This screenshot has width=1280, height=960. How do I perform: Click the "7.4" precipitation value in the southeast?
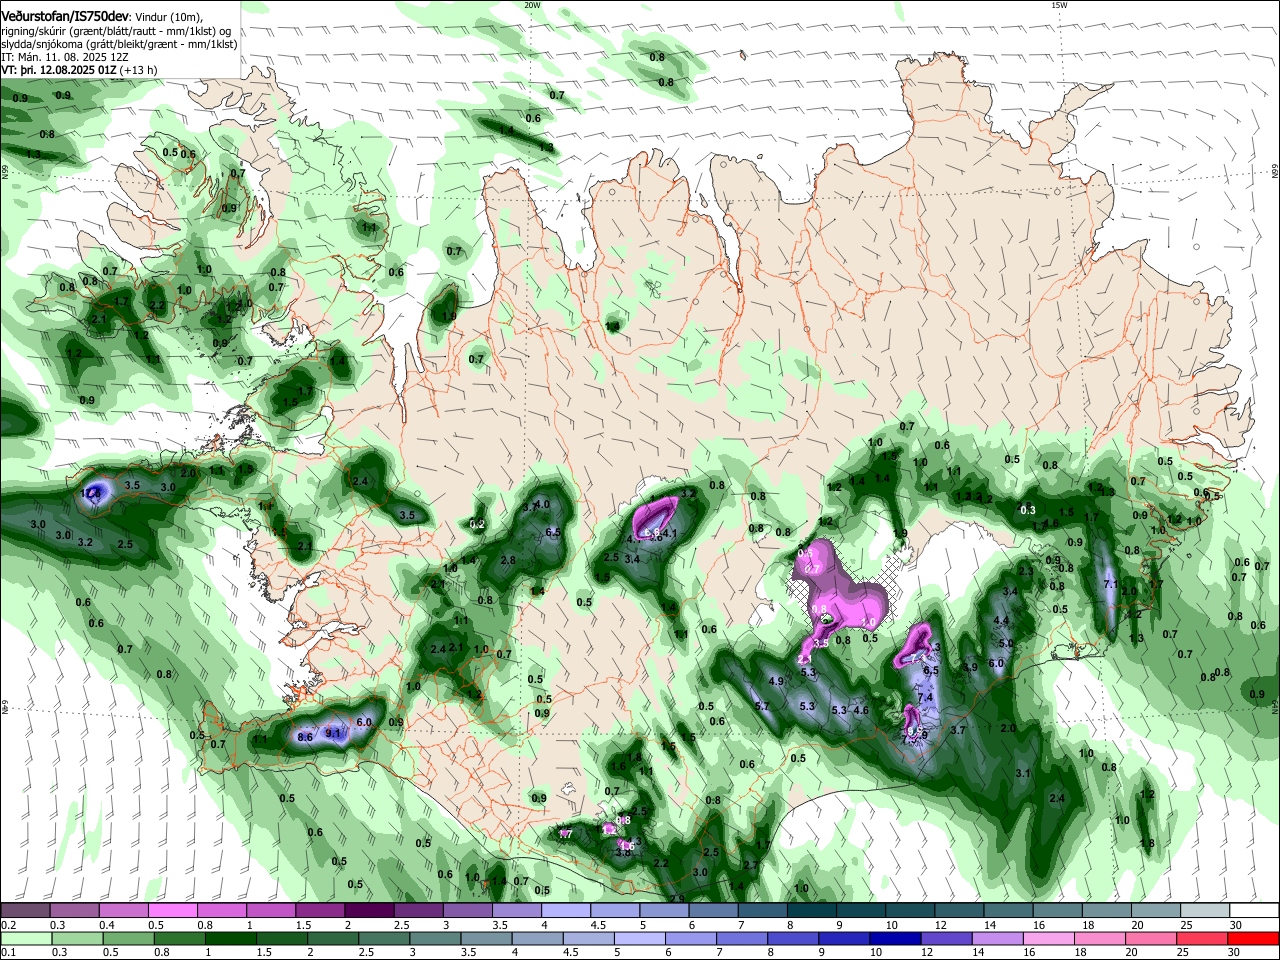925,698
